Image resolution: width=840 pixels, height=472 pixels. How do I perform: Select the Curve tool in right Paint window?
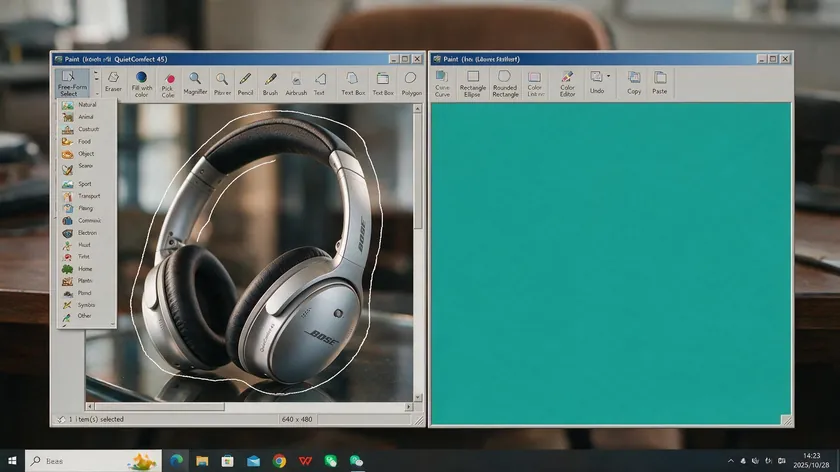[x=442, y=84]
